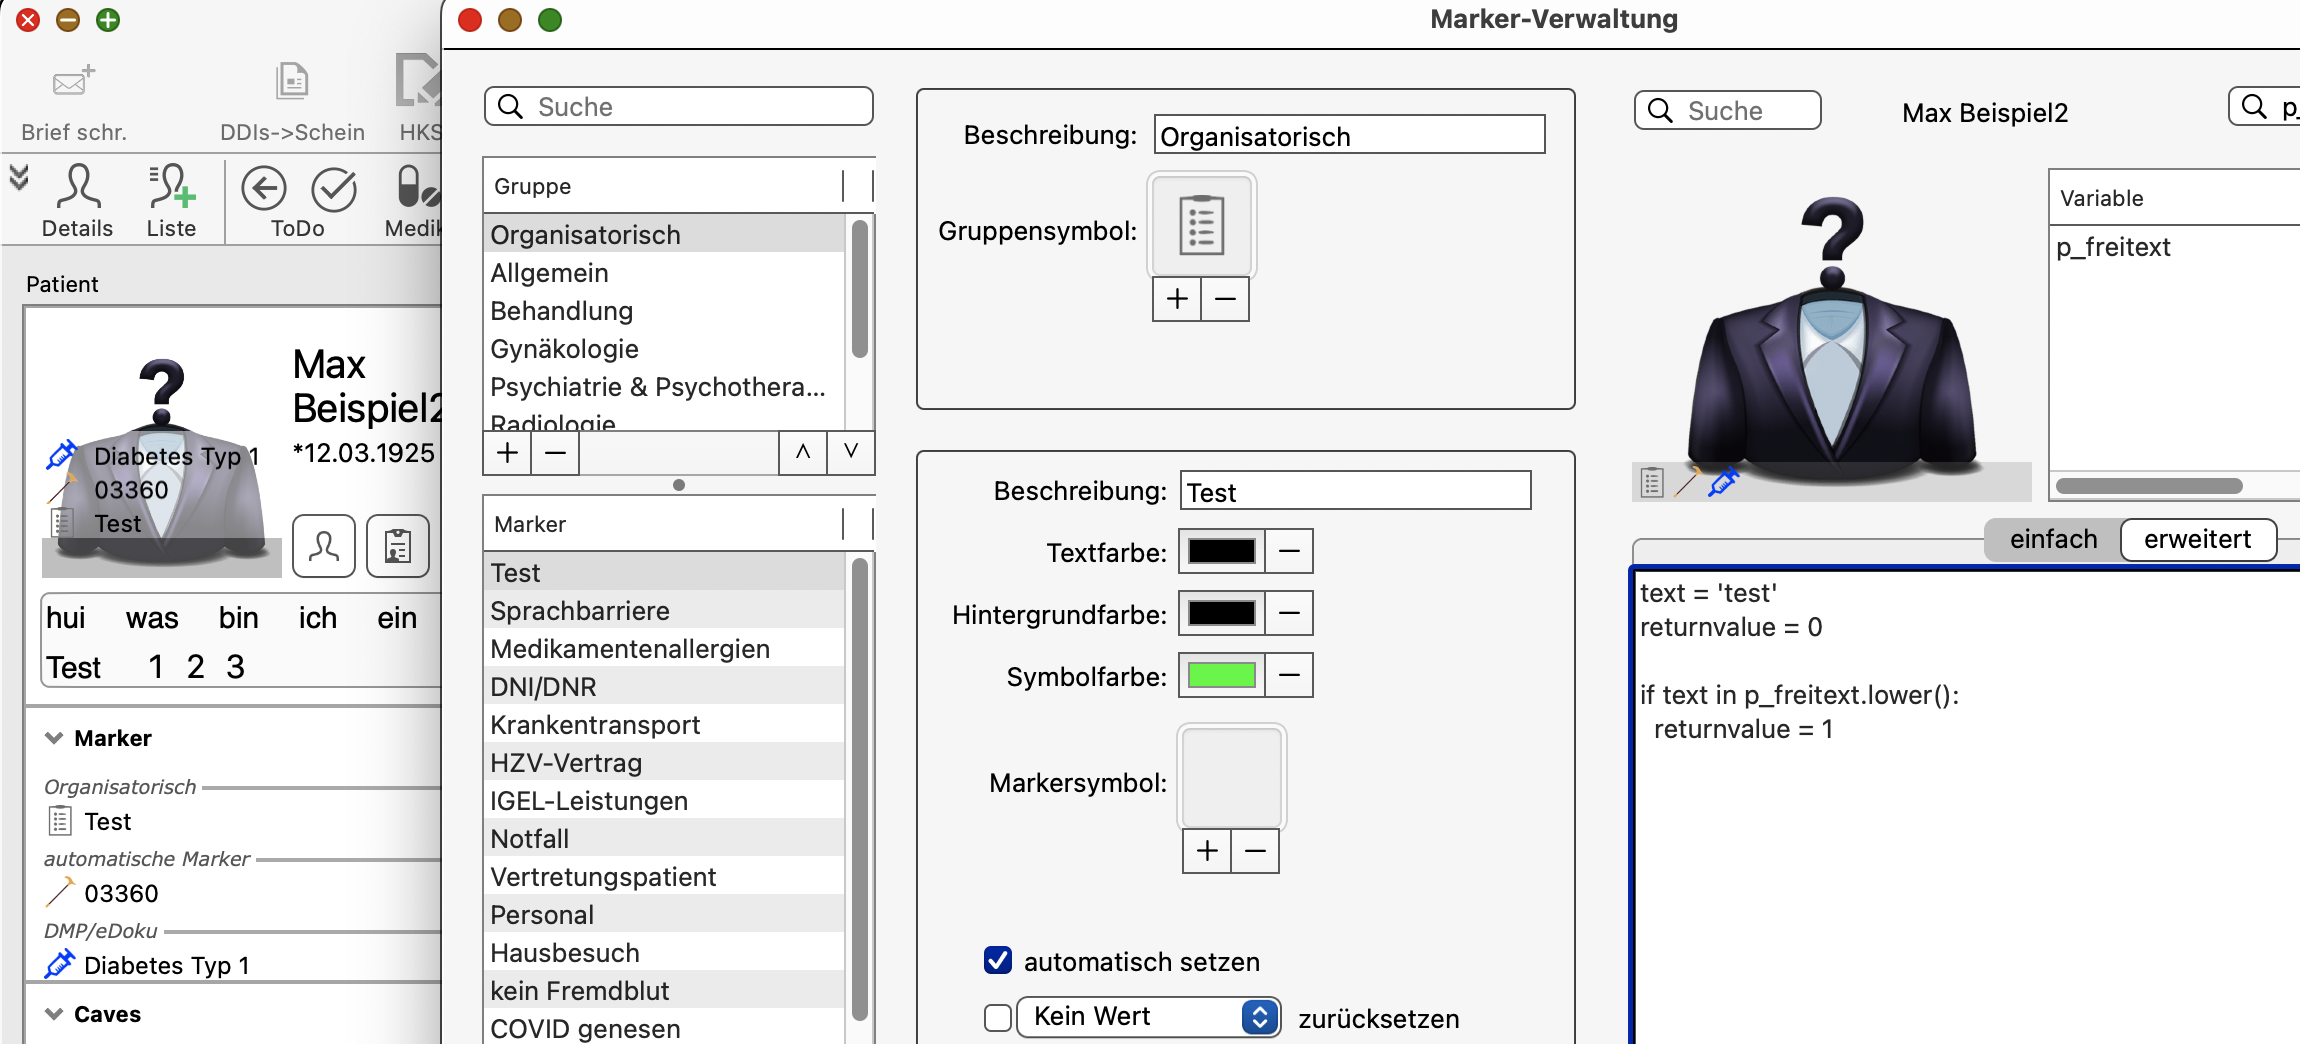This screenshot has height=1044, width=2300.
Task: Click the clipboard button beside patient name
Action: [398, 546]
